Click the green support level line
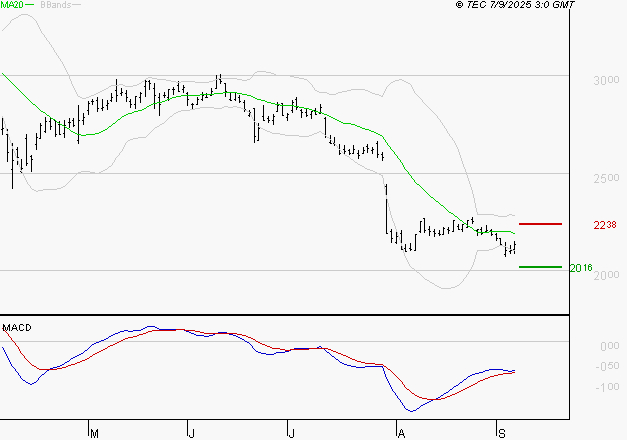 (540, 267)
